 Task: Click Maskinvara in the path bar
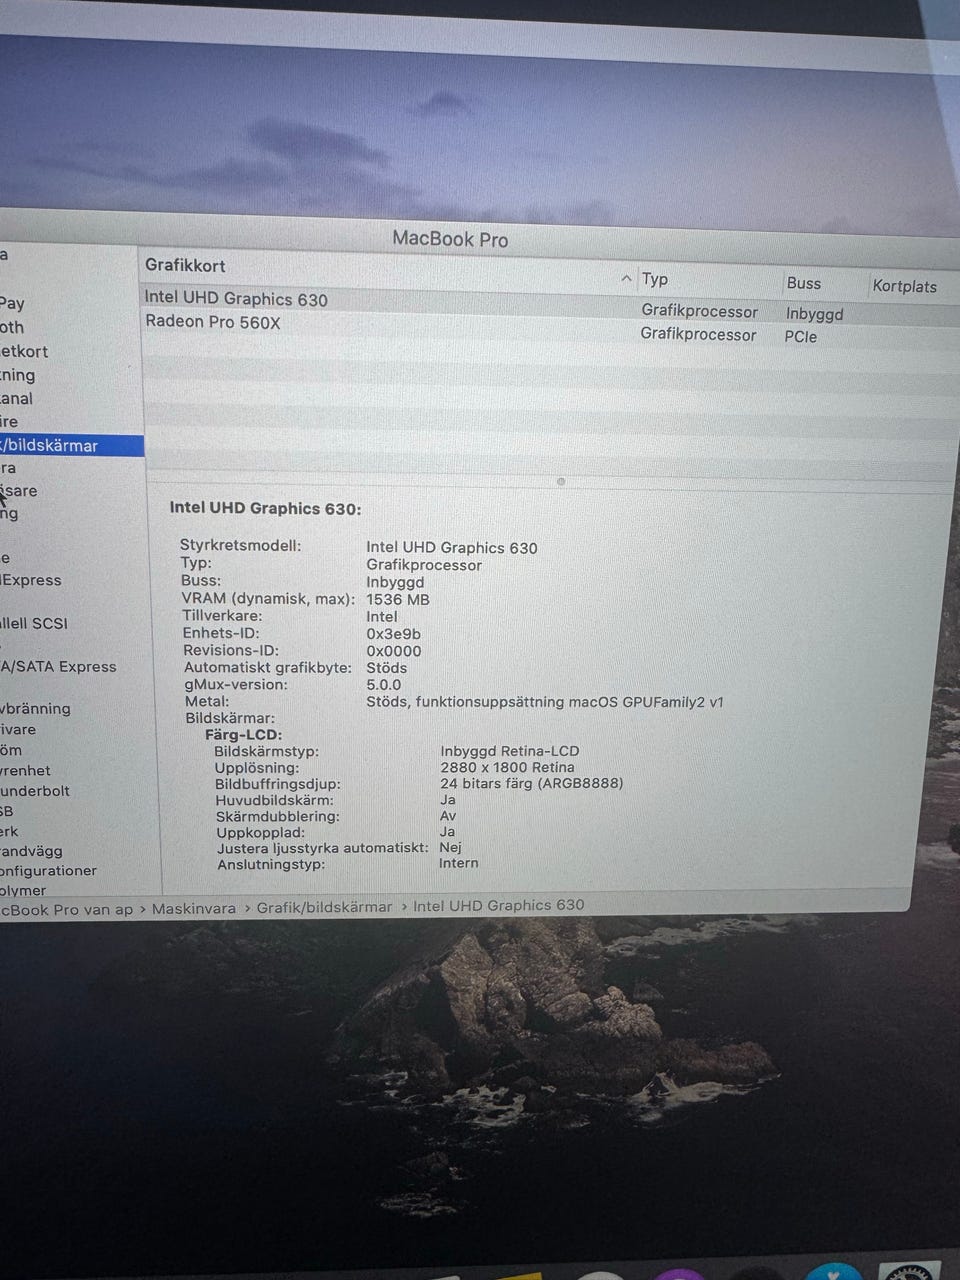coord(194,908)
